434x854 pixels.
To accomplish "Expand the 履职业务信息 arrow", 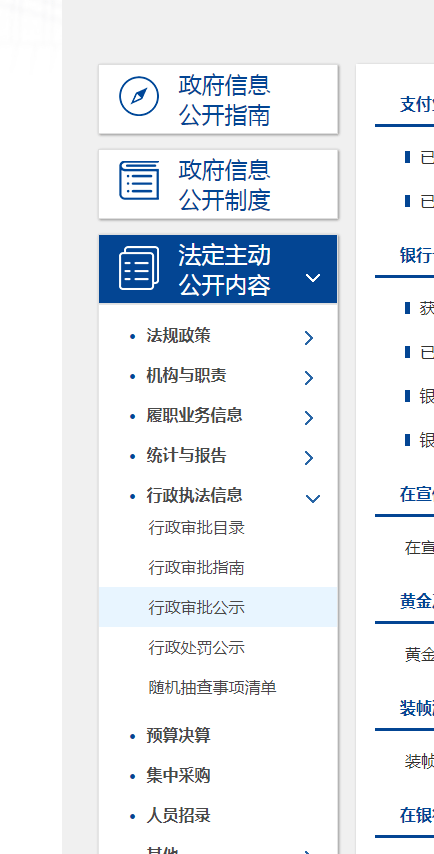I will 309,418.
